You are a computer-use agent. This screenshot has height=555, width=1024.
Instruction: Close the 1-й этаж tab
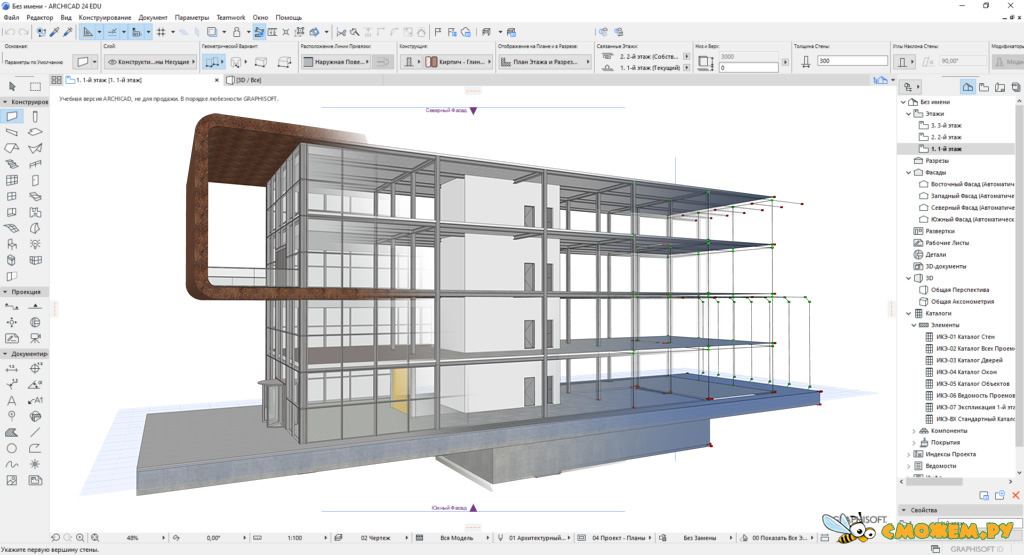click(x=217, y=80)
